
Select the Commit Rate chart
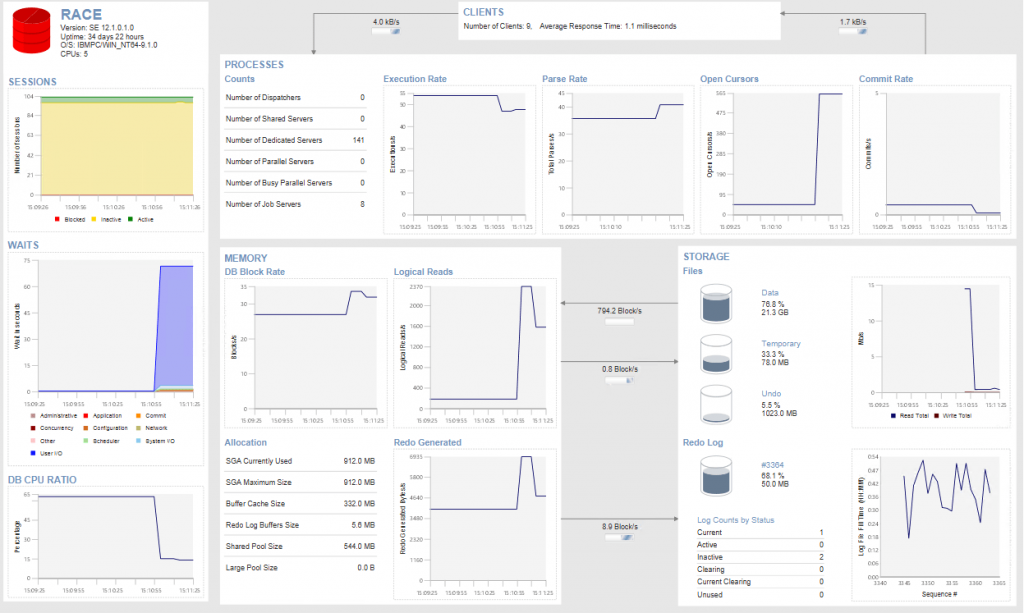click(935, 159)
